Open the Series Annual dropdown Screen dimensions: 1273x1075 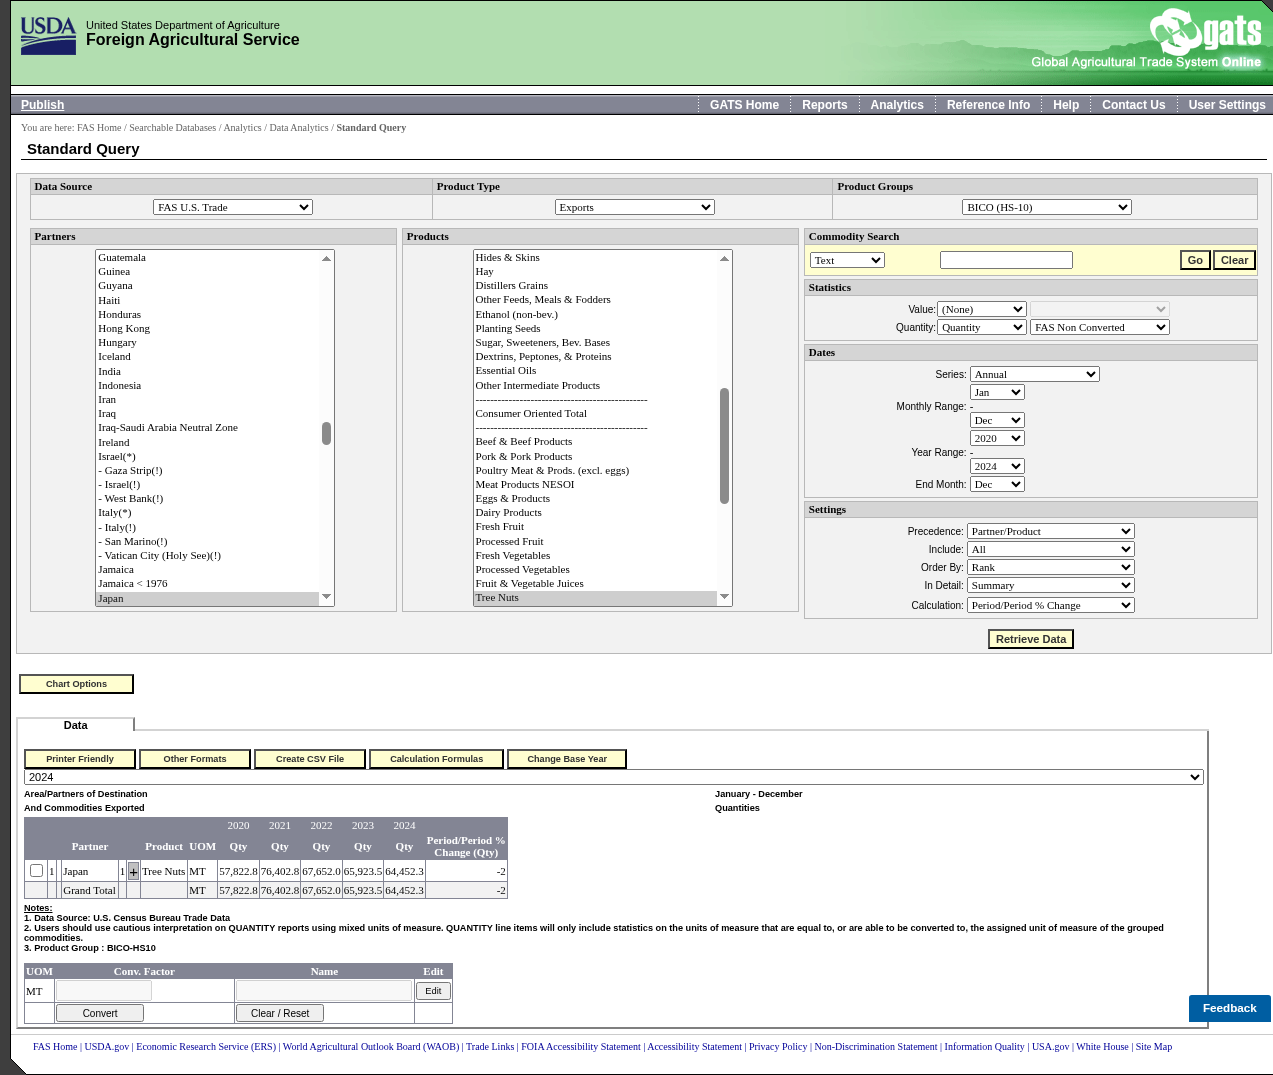coord(1035,374)
